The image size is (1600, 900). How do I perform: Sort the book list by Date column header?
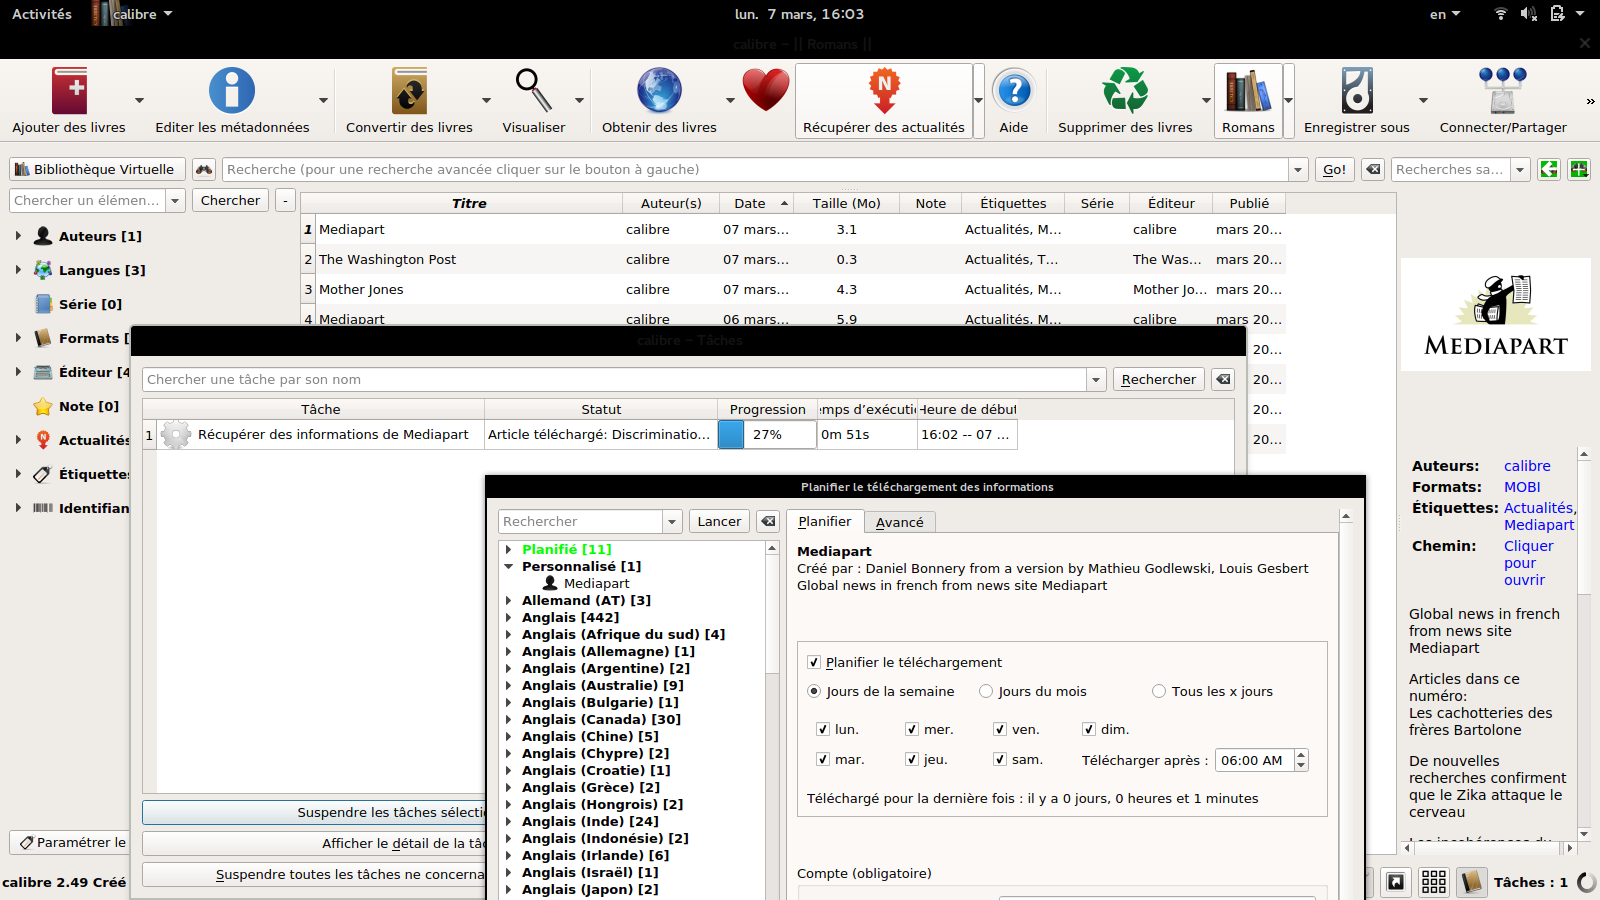(757, 204)
